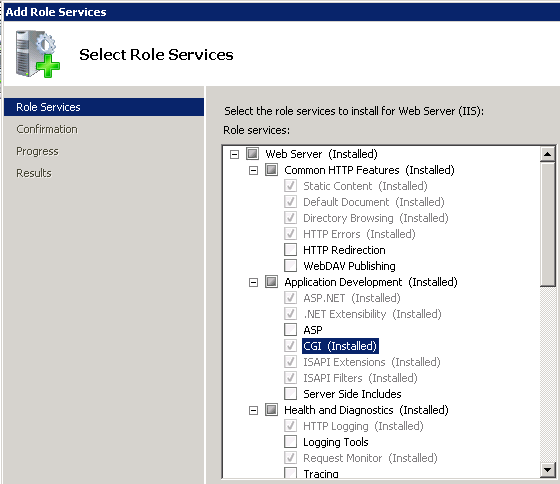Collapse the Health and Diagnostics node
The width and height of the screenshot is (560, 484).
click(253, 410)
